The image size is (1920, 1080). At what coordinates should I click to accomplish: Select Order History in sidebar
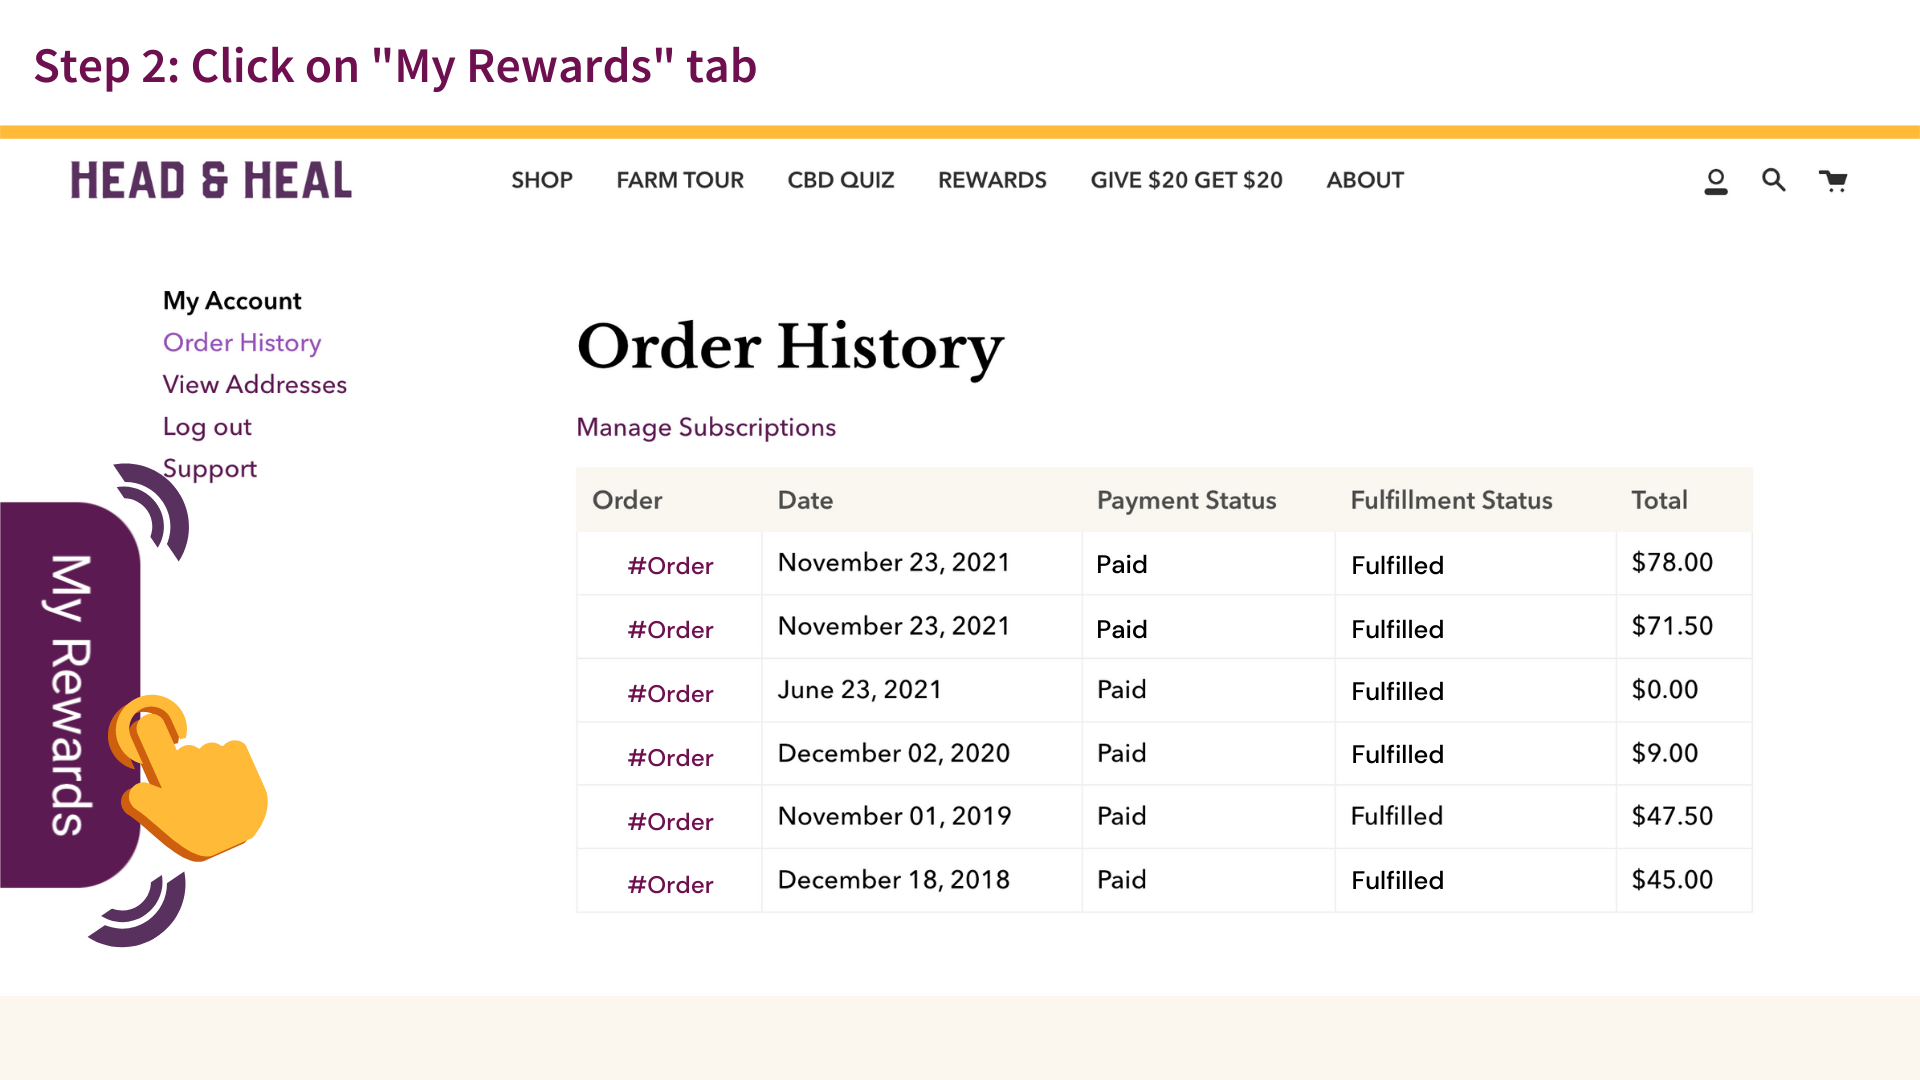(x=242, y=343)
